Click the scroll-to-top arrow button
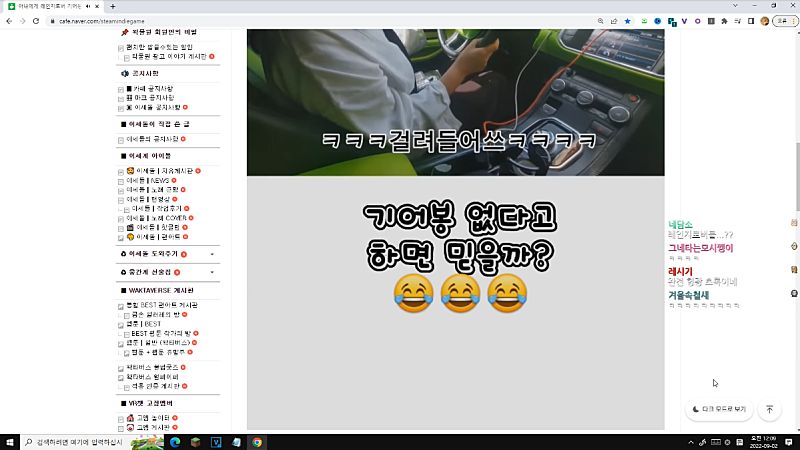The height and width of the screenshot is (450, 800). pos(769,409)
